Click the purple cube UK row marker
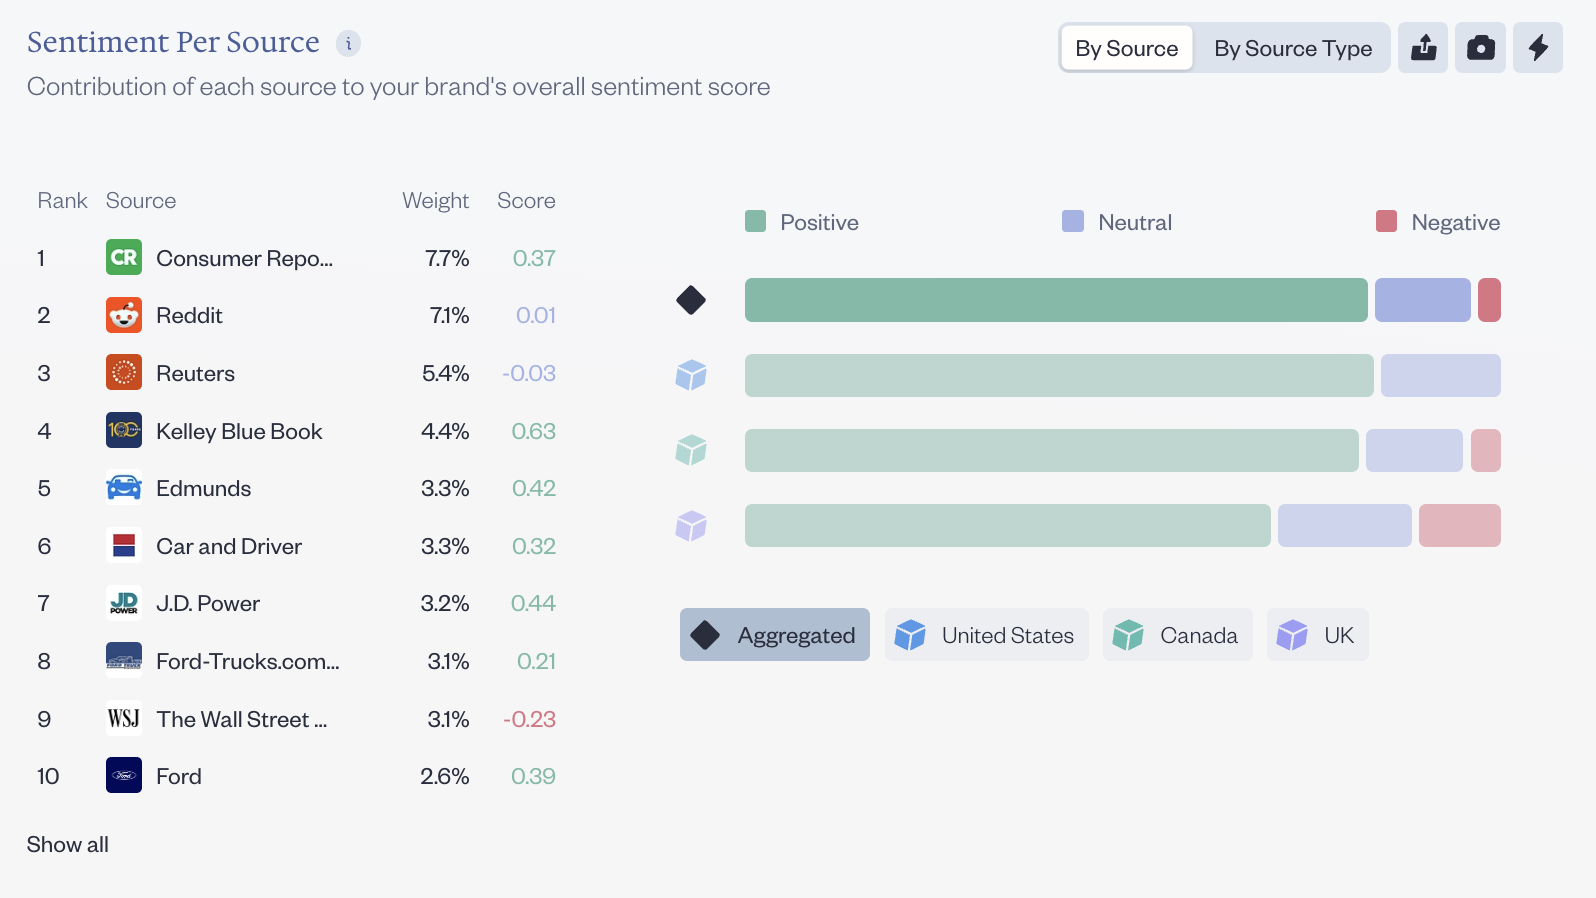 (691, 525)
